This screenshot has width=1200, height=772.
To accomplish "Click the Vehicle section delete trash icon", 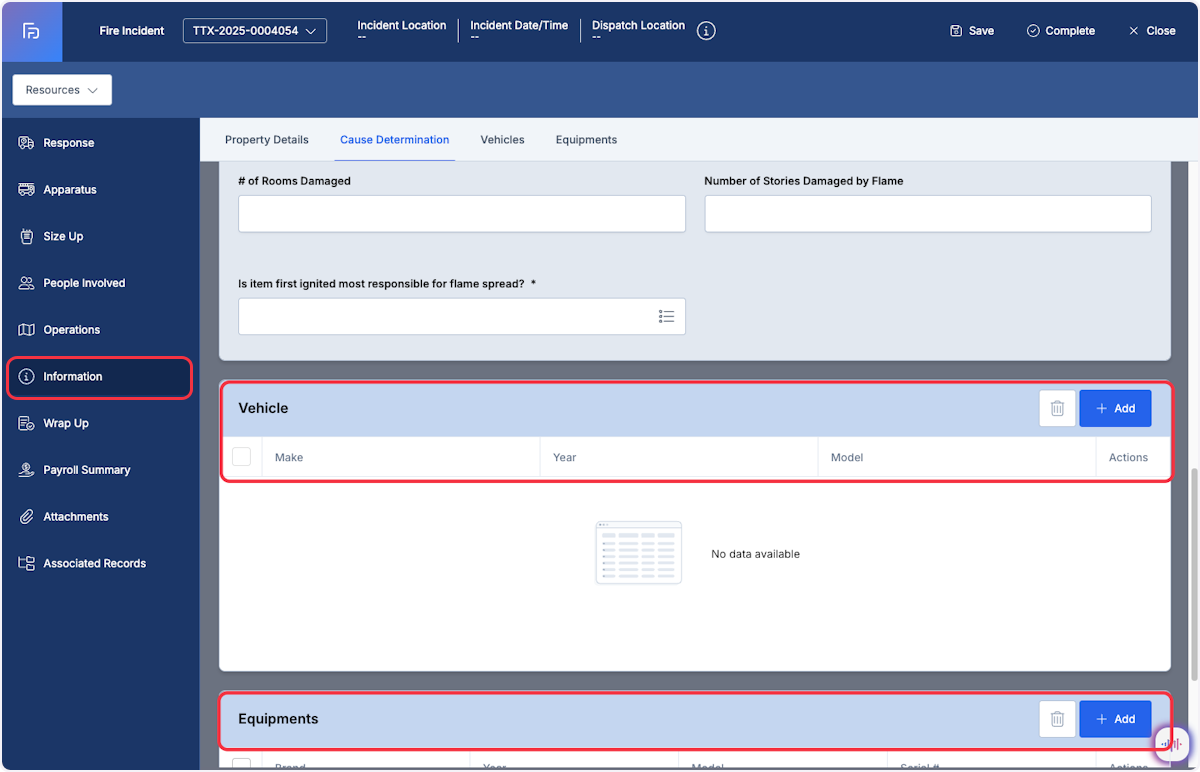I will tap(1057, 408).
